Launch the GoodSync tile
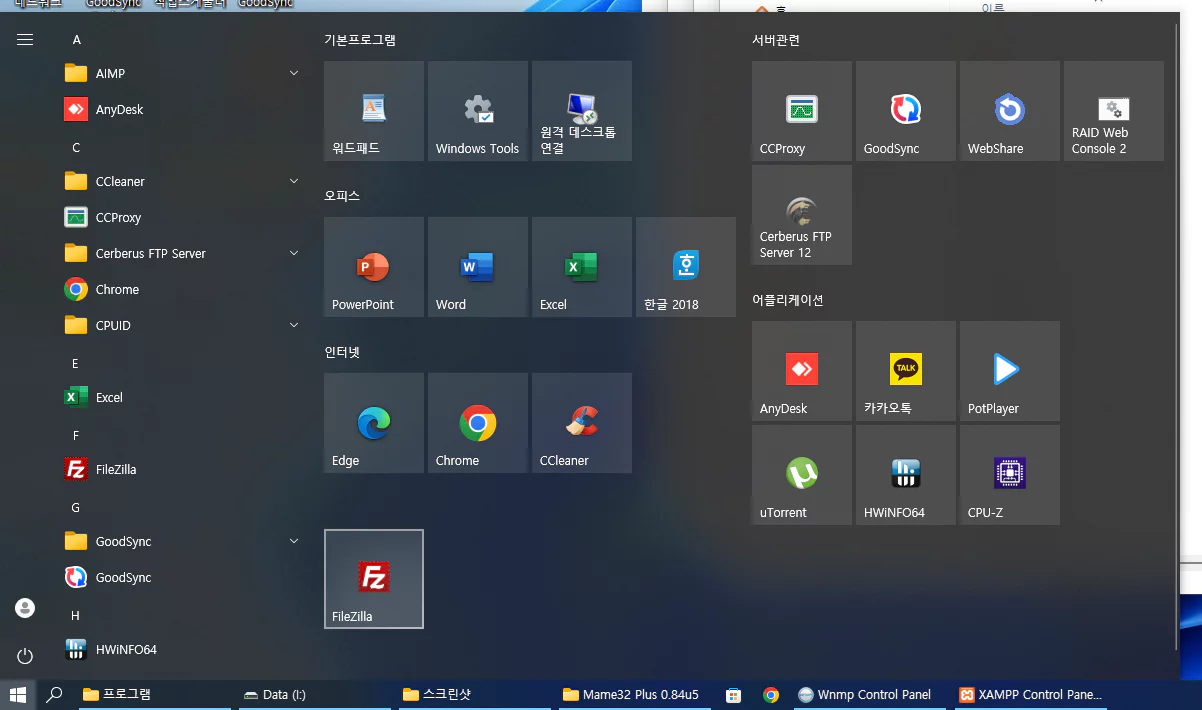Viewport: 1202px width, 710px height. tap(906, 111)
